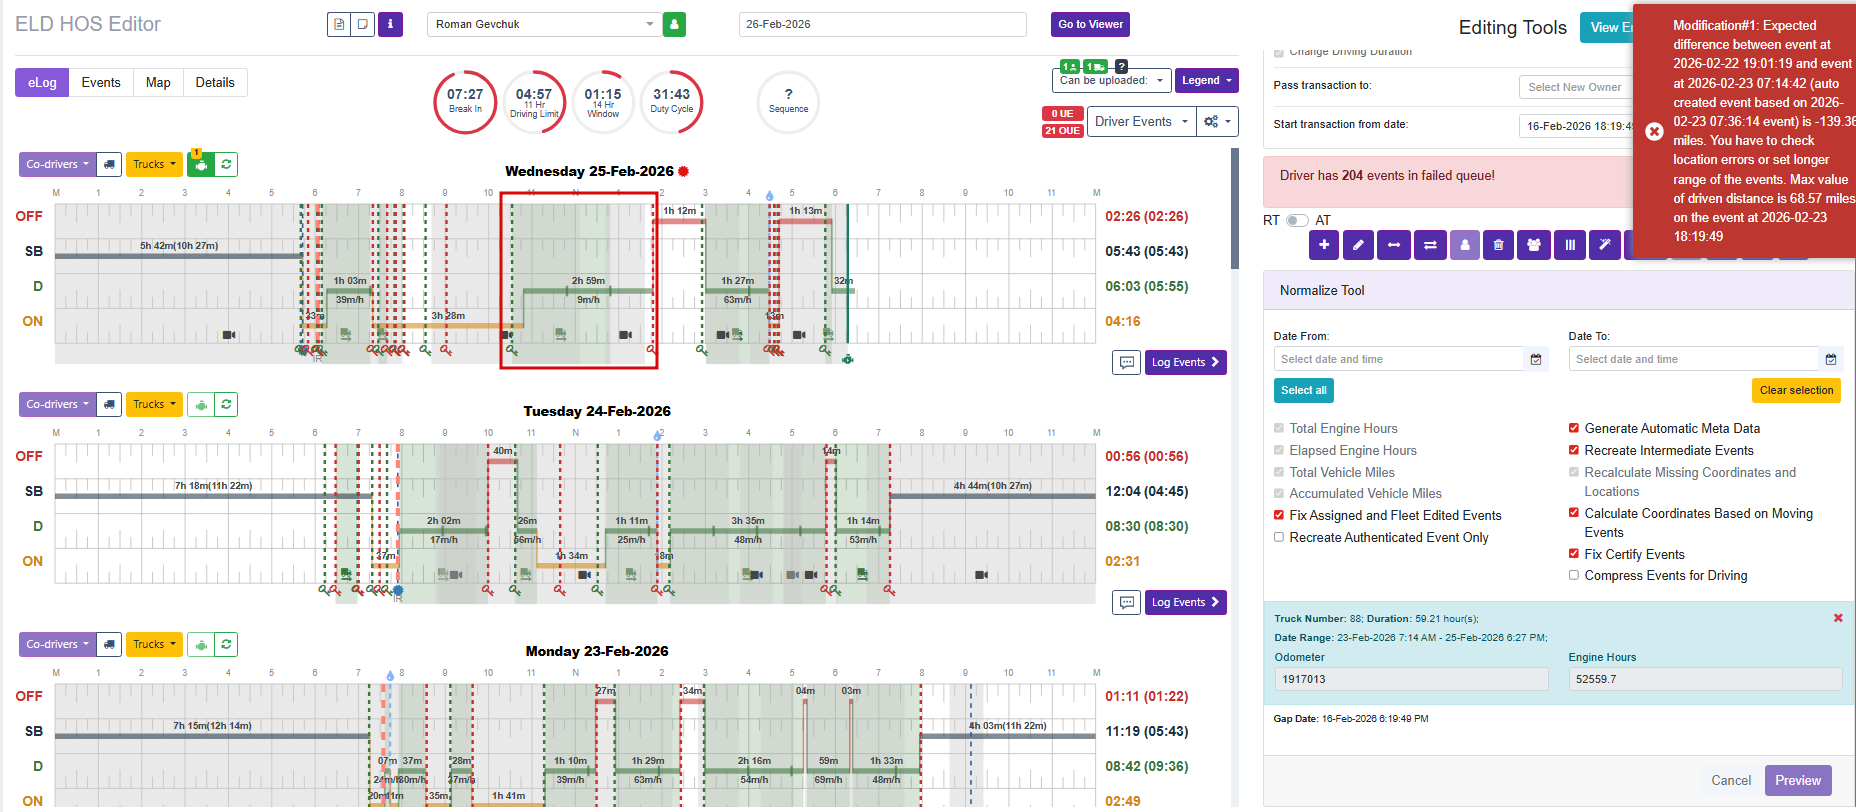
Task: Select the group users editing tool
Action: coord(1534,244)
